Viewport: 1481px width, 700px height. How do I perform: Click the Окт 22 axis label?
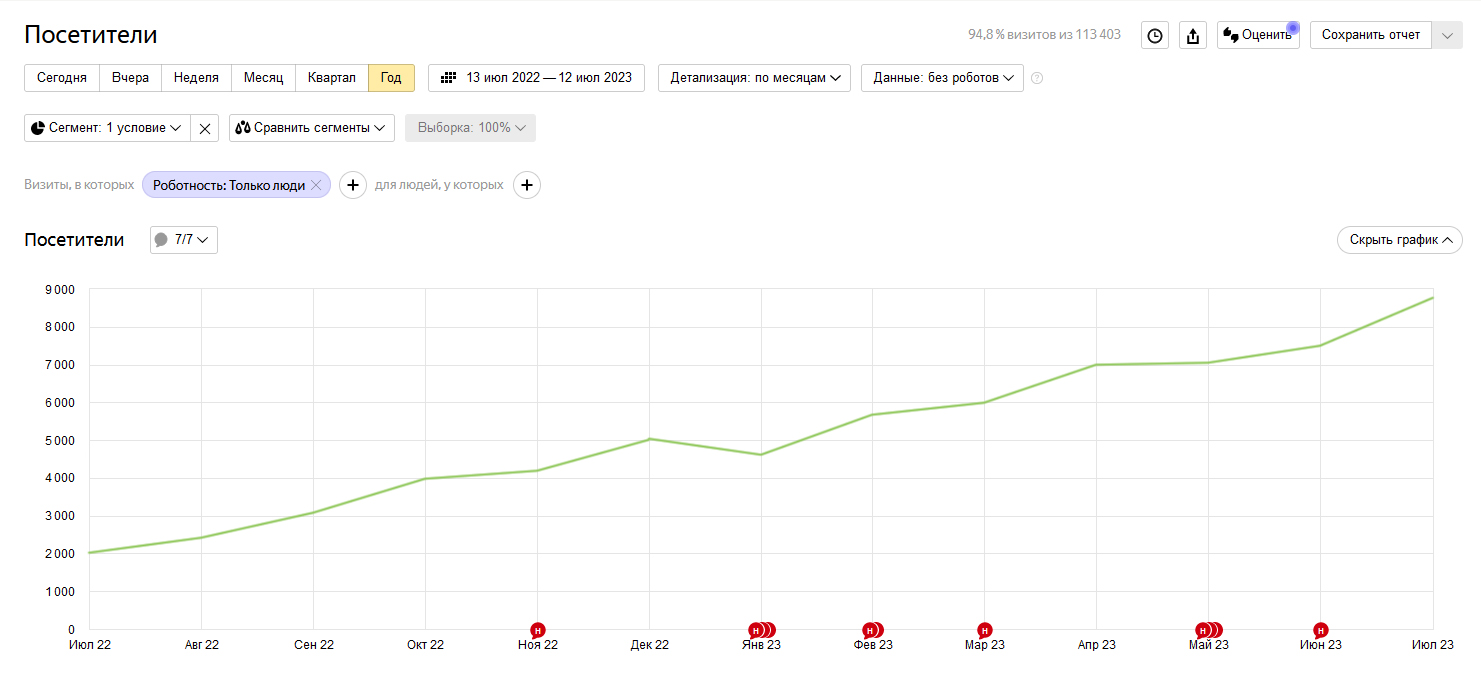tap(425, 645)
